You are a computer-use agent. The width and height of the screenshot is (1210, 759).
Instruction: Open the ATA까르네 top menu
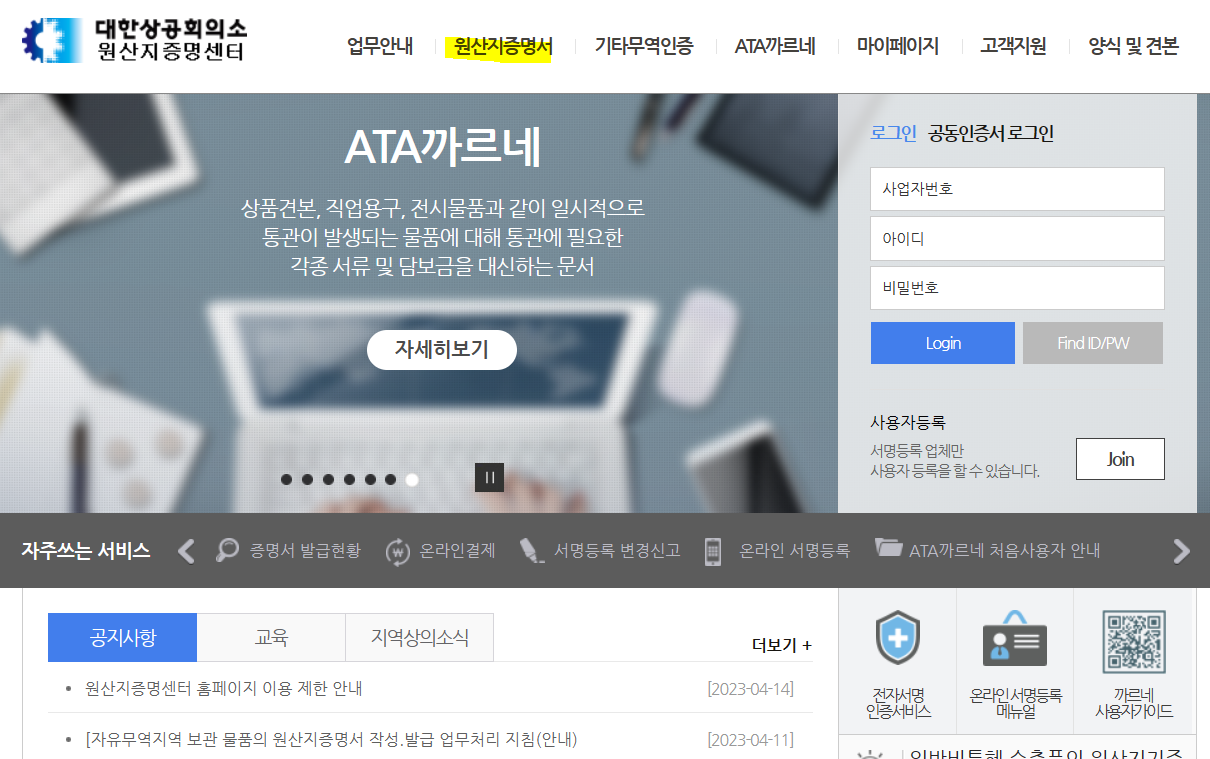pyautogui.click(x=775, y=46)
